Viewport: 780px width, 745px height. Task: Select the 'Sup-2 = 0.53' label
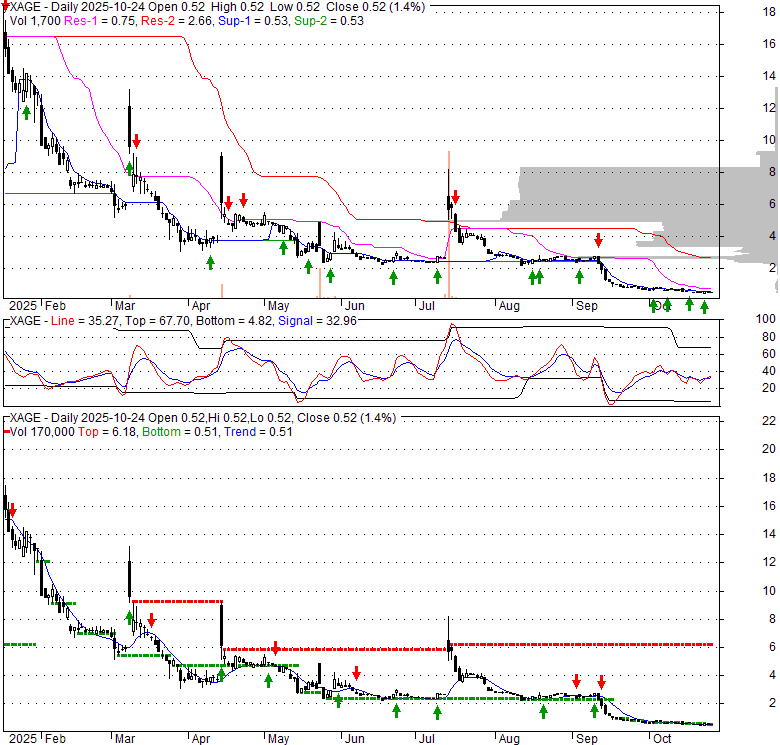point(329,21)
